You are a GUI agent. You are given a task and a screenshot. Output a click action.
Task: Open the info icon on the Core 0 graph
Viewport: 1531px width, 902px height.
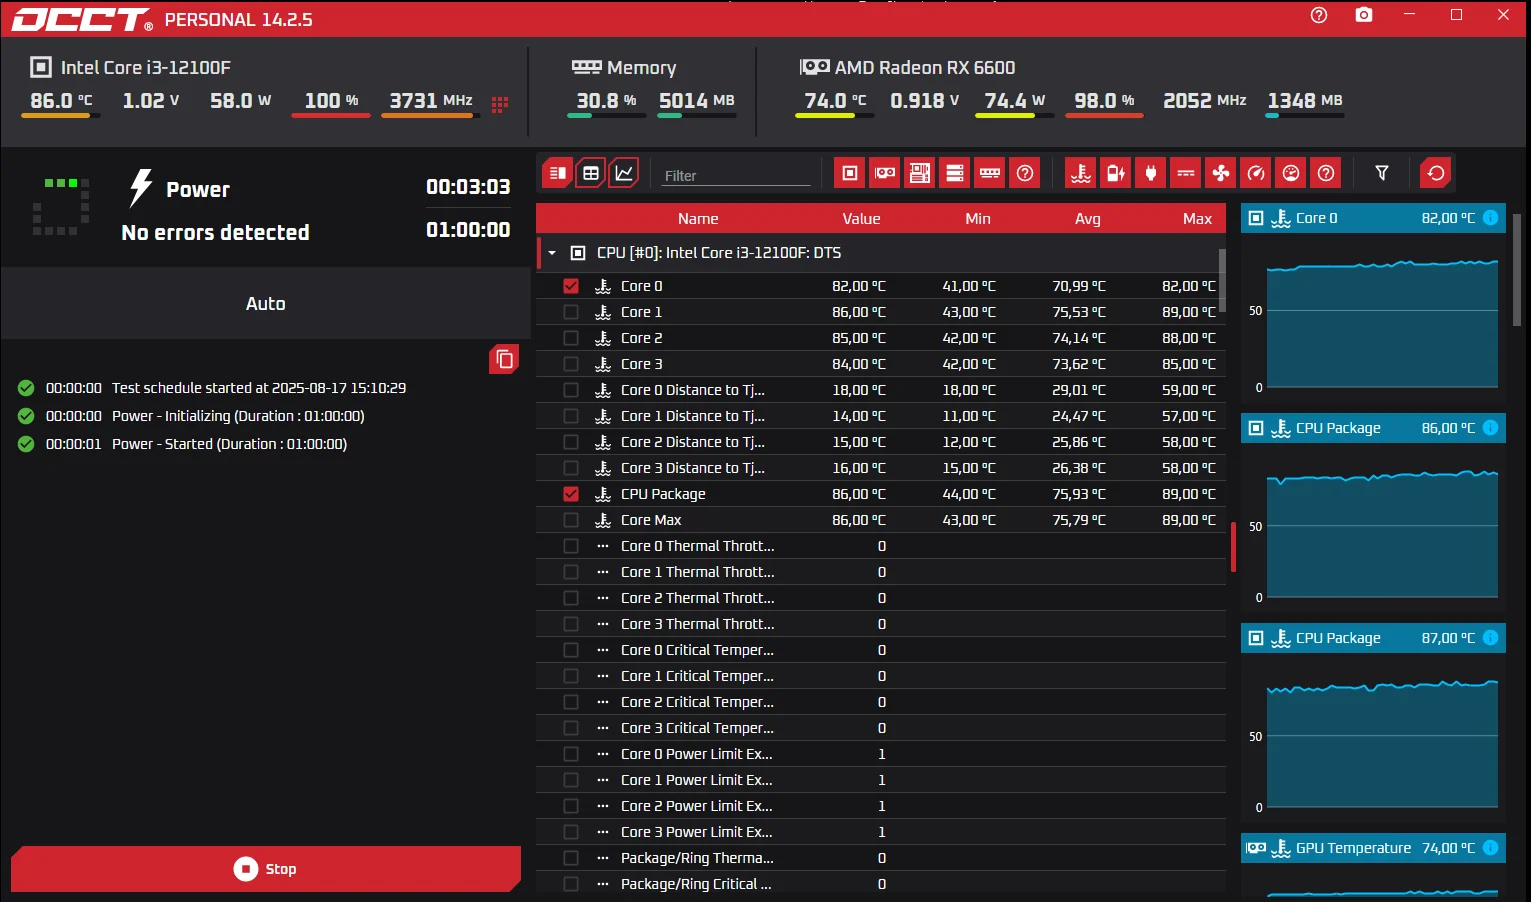point(1490,218)
